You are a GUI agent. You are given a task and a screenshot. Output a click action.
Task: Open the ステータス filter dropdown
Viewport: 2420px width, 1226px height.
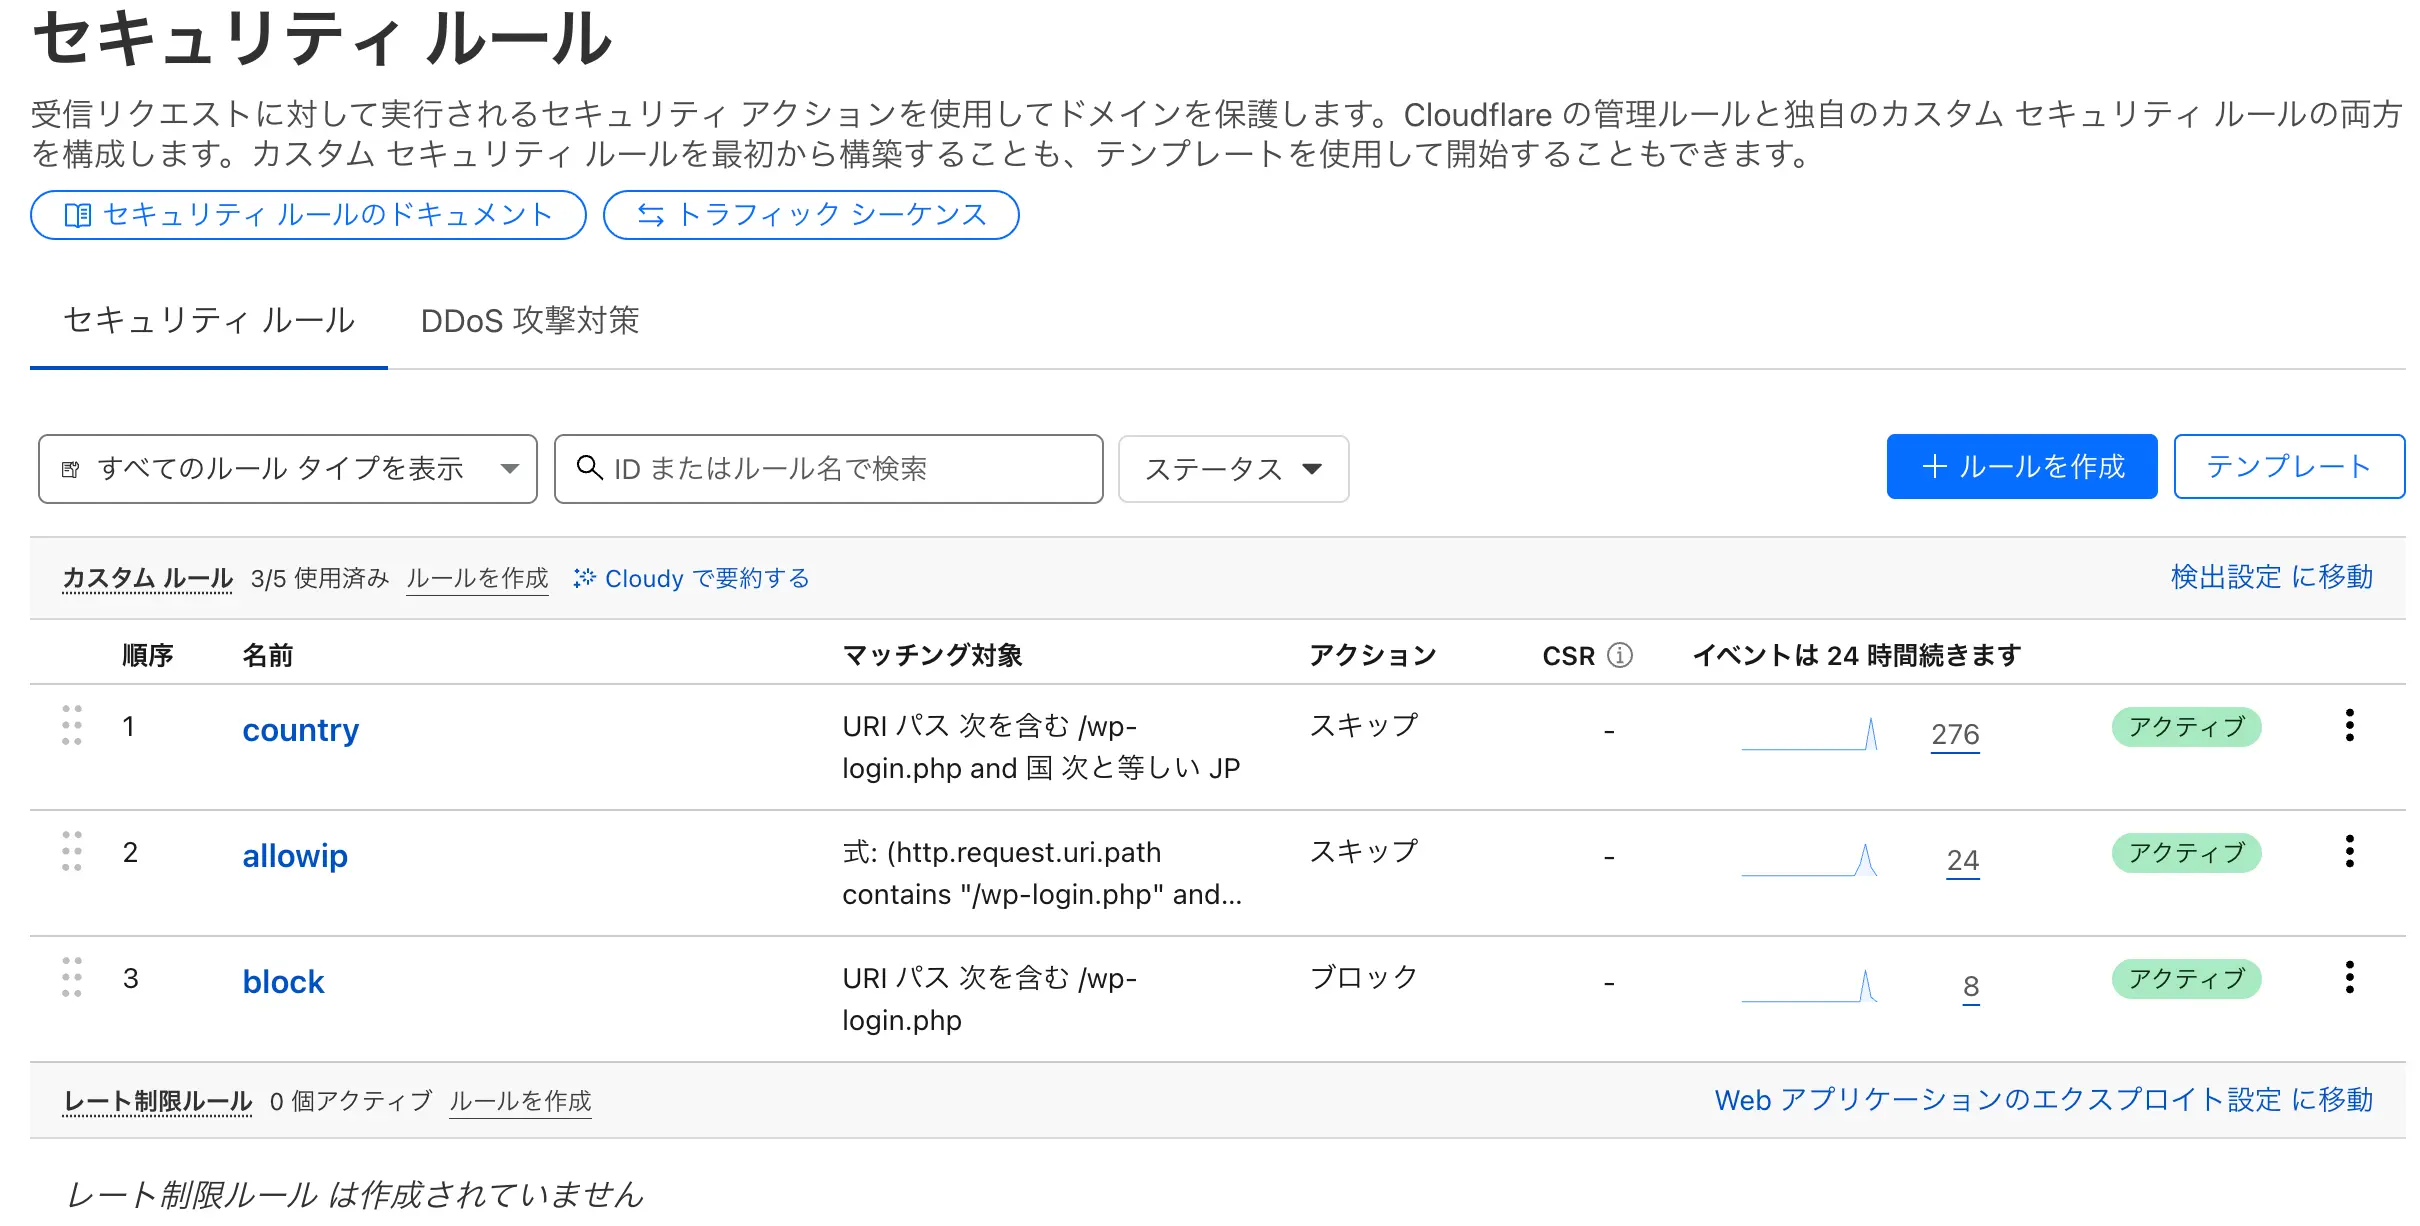[1233, 469]
